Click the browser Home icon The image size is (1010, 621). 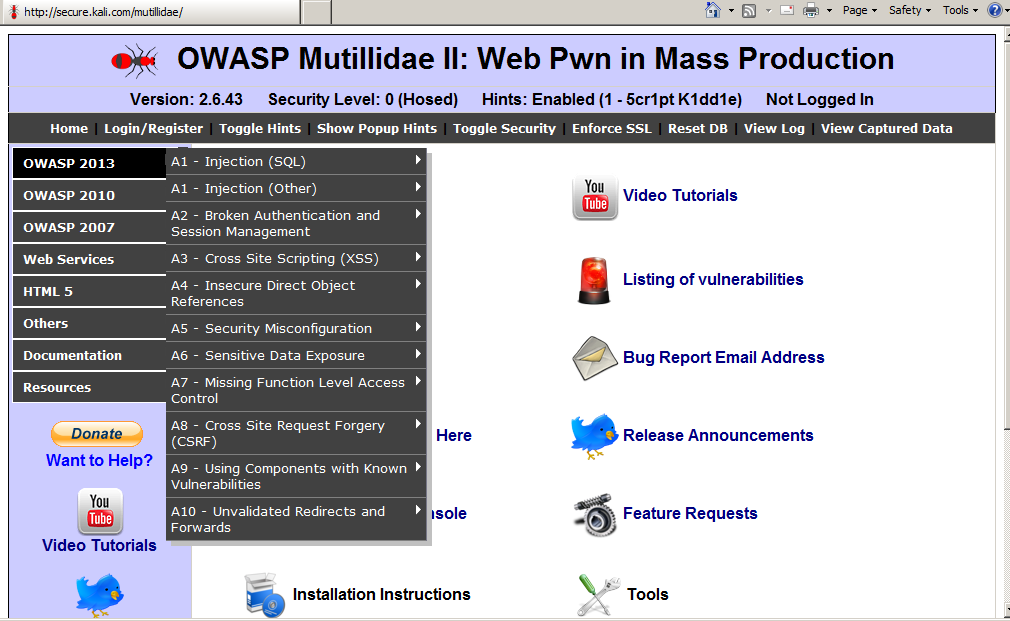[x=712, y=10]
